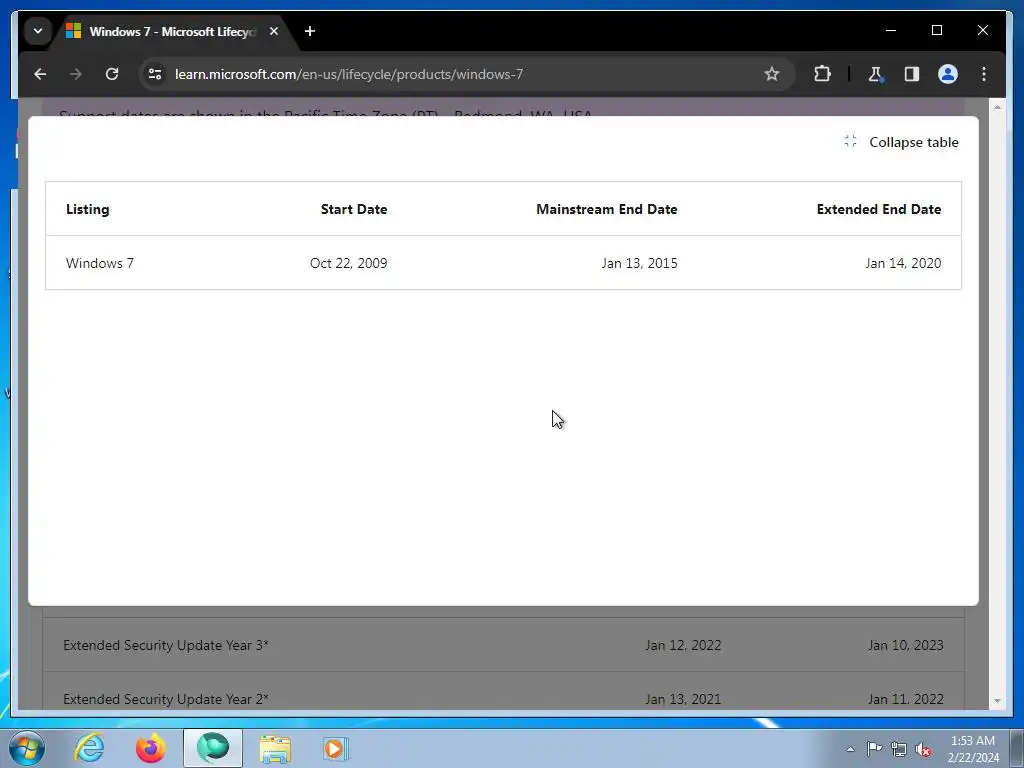The height and width of the screenshot is (768, 1024).
Task: Open the profile avatar menu
Action: (948, 74)
